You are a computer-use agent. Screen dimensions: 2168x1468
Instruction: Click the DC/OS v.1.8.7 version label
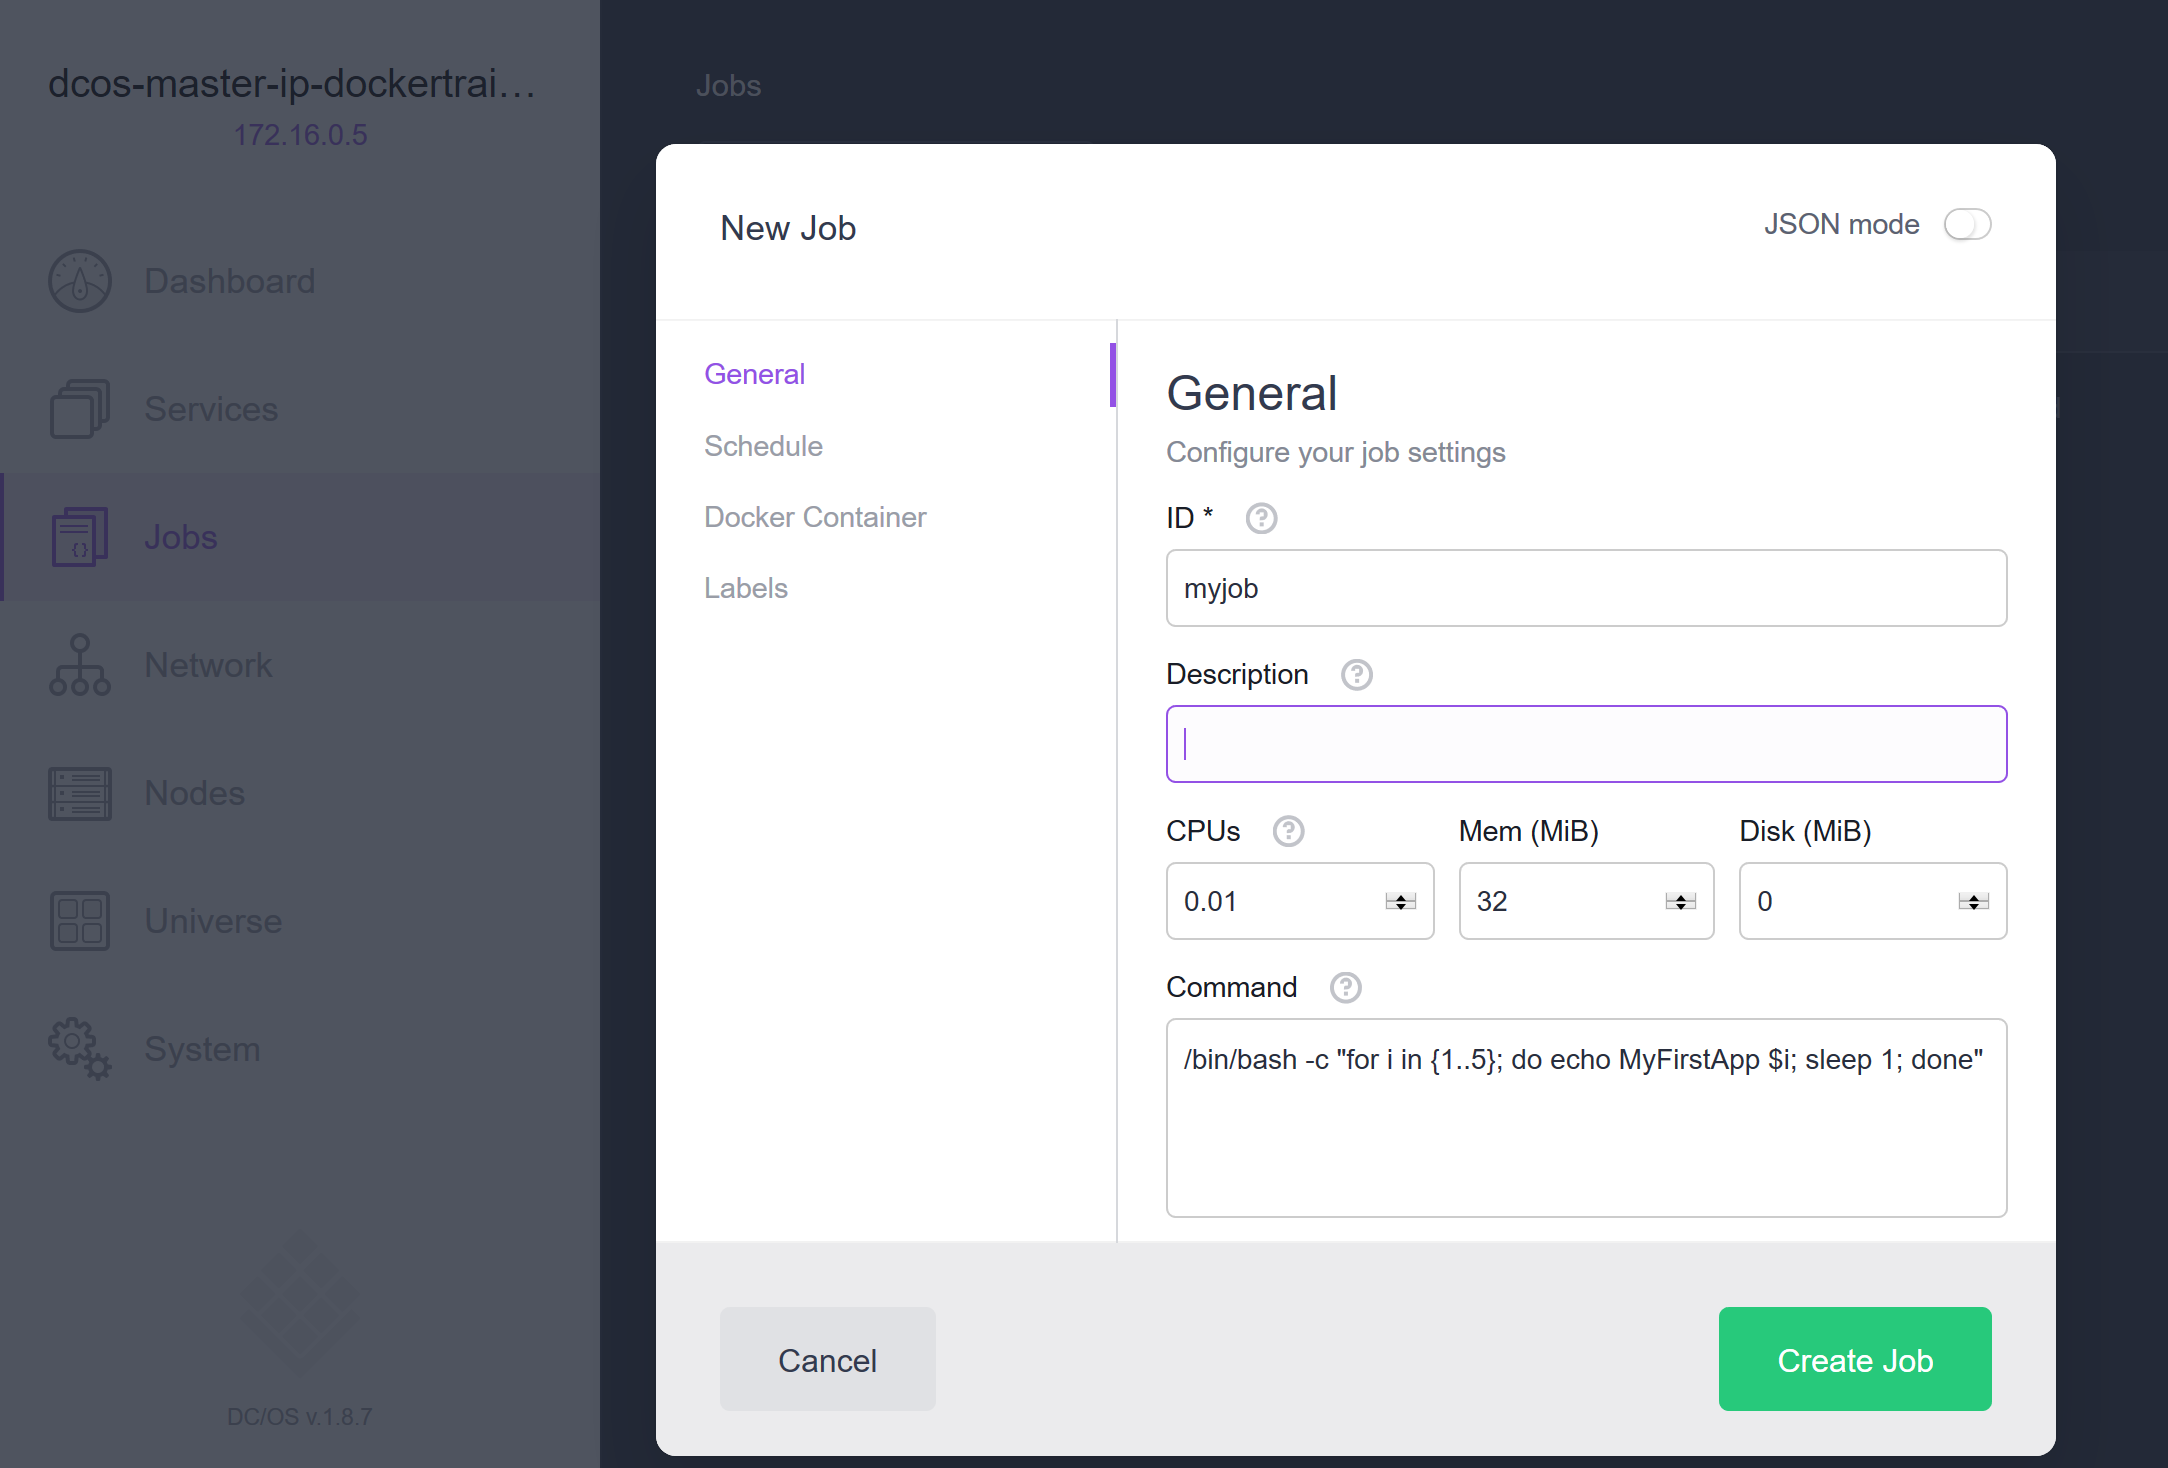(299, 1417)
